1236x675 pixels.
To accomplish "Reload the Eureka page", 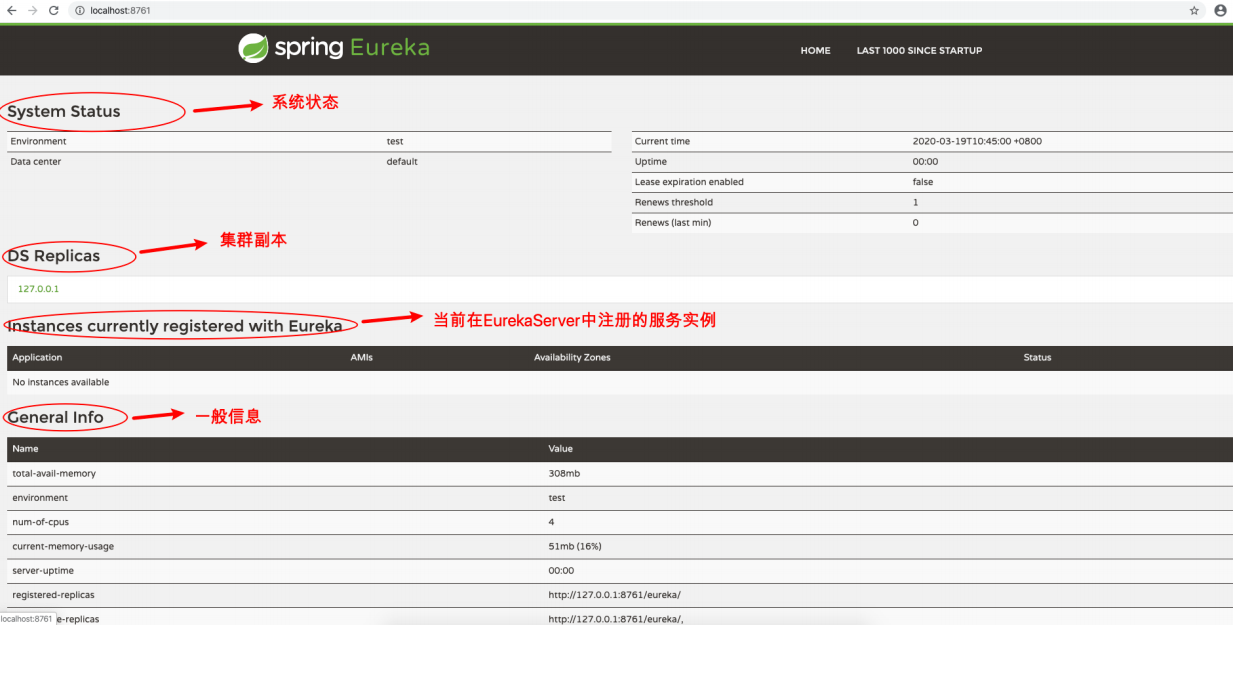I will pos(53,10).
